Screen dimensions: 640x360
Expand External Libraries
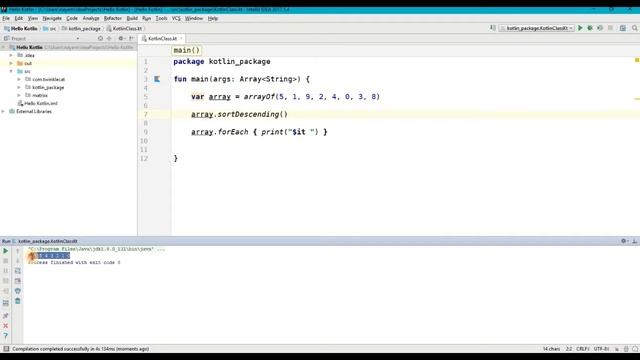[4, 111]
